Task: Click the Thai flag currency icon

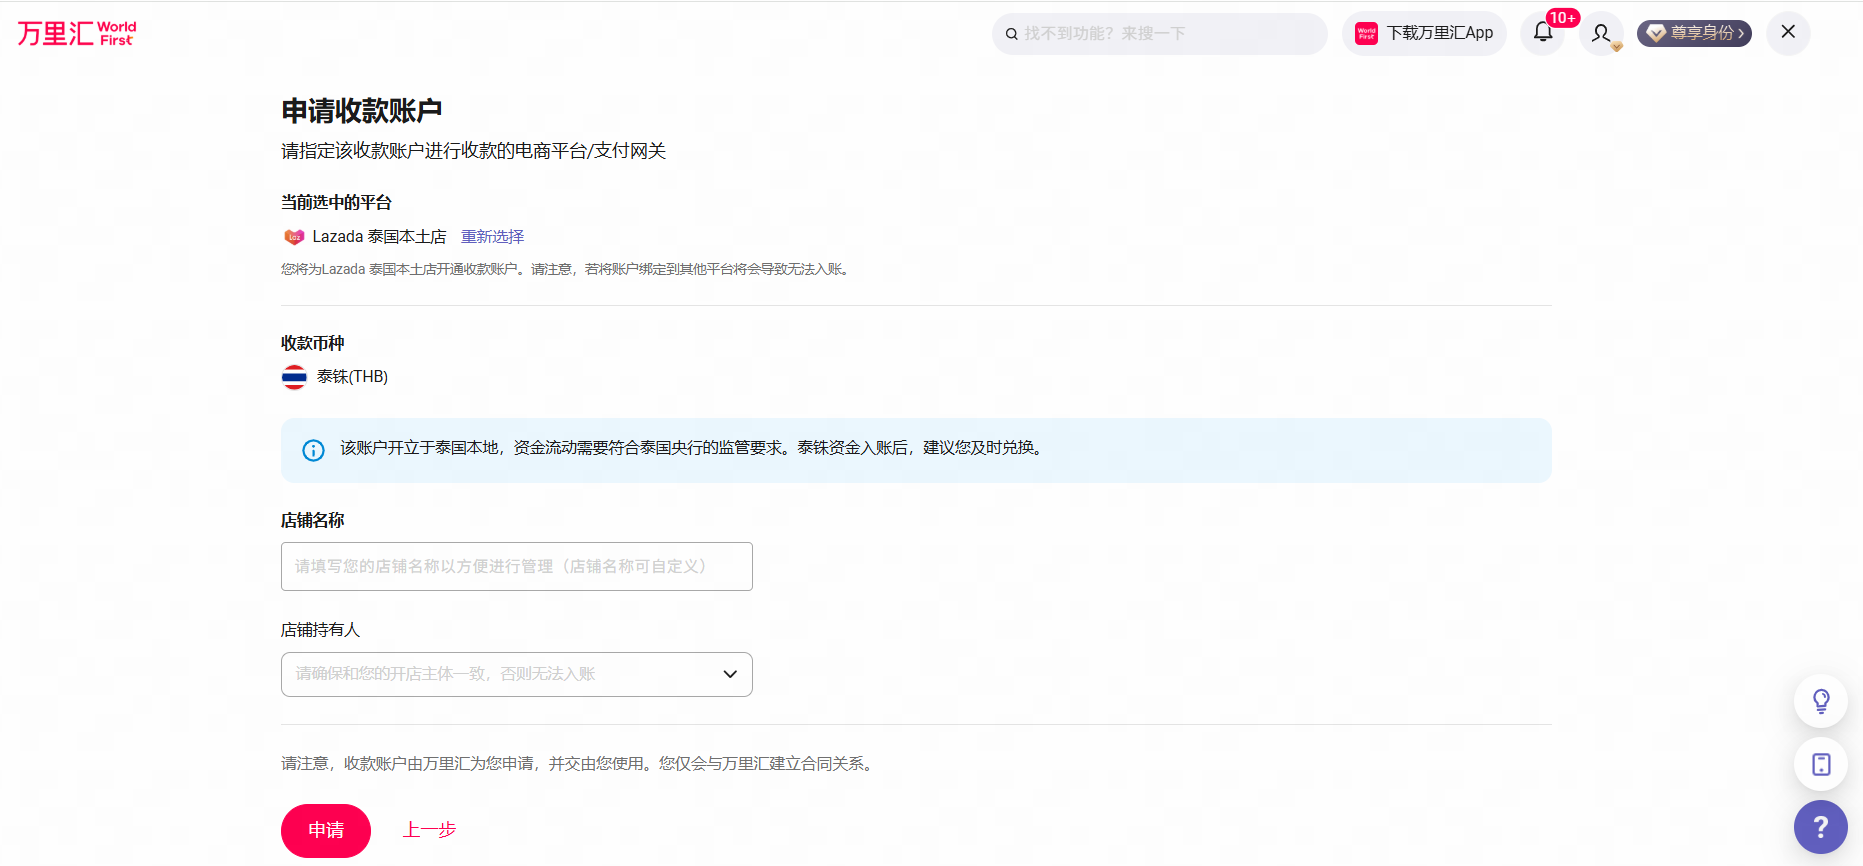Action: pyautogui.click(x=294, y=377)
